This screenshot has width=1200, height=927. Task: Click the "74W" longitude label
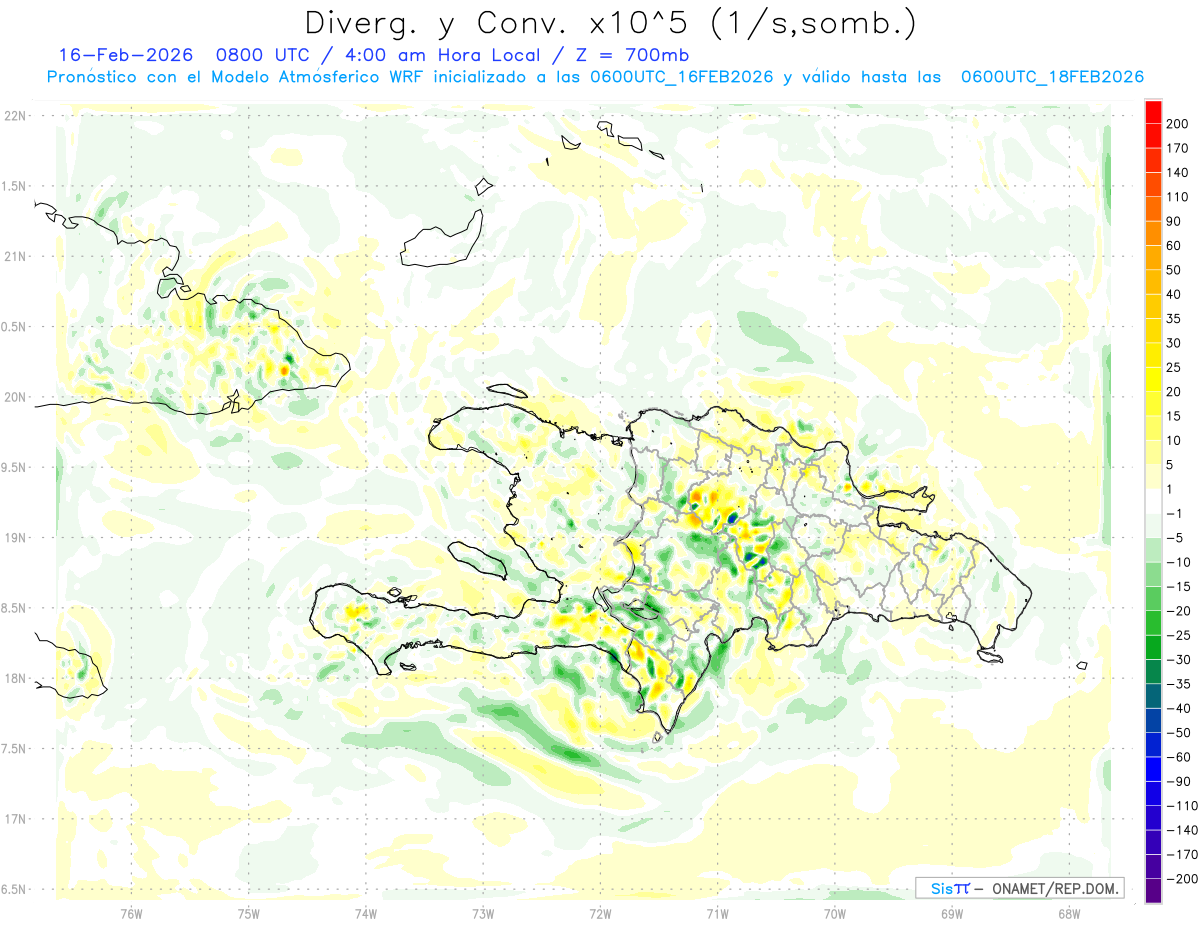[x=366, y=914]
